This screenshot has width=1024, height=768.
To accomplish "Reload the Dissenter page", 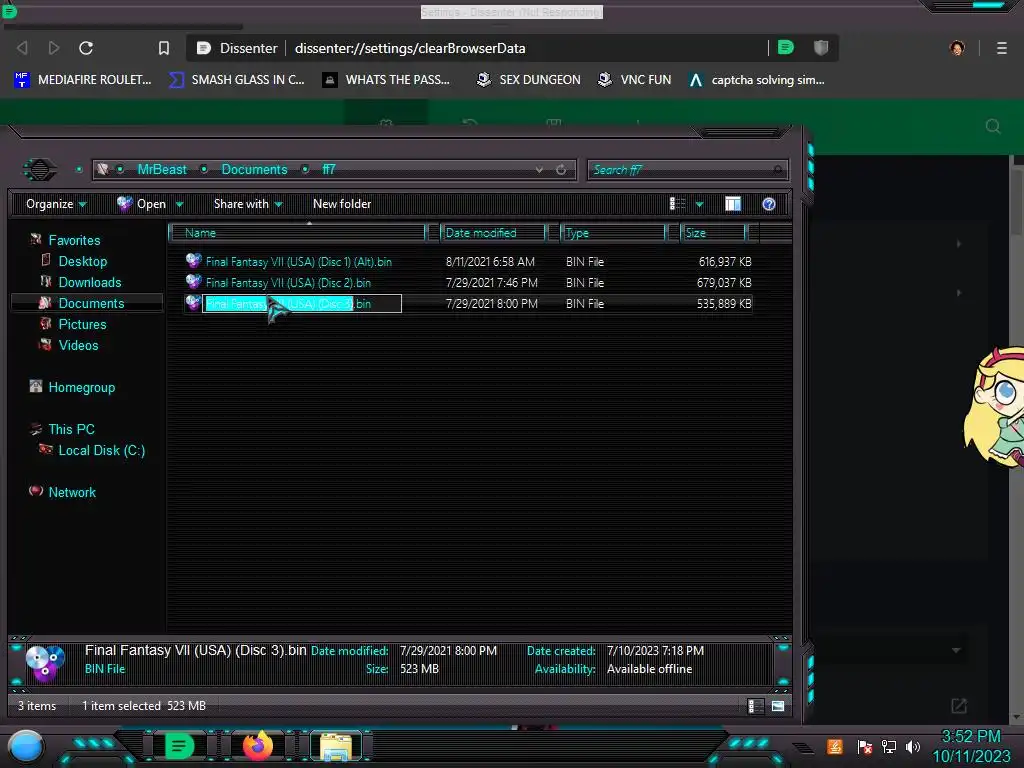I will pyautogui.click(x=86, y=48).
